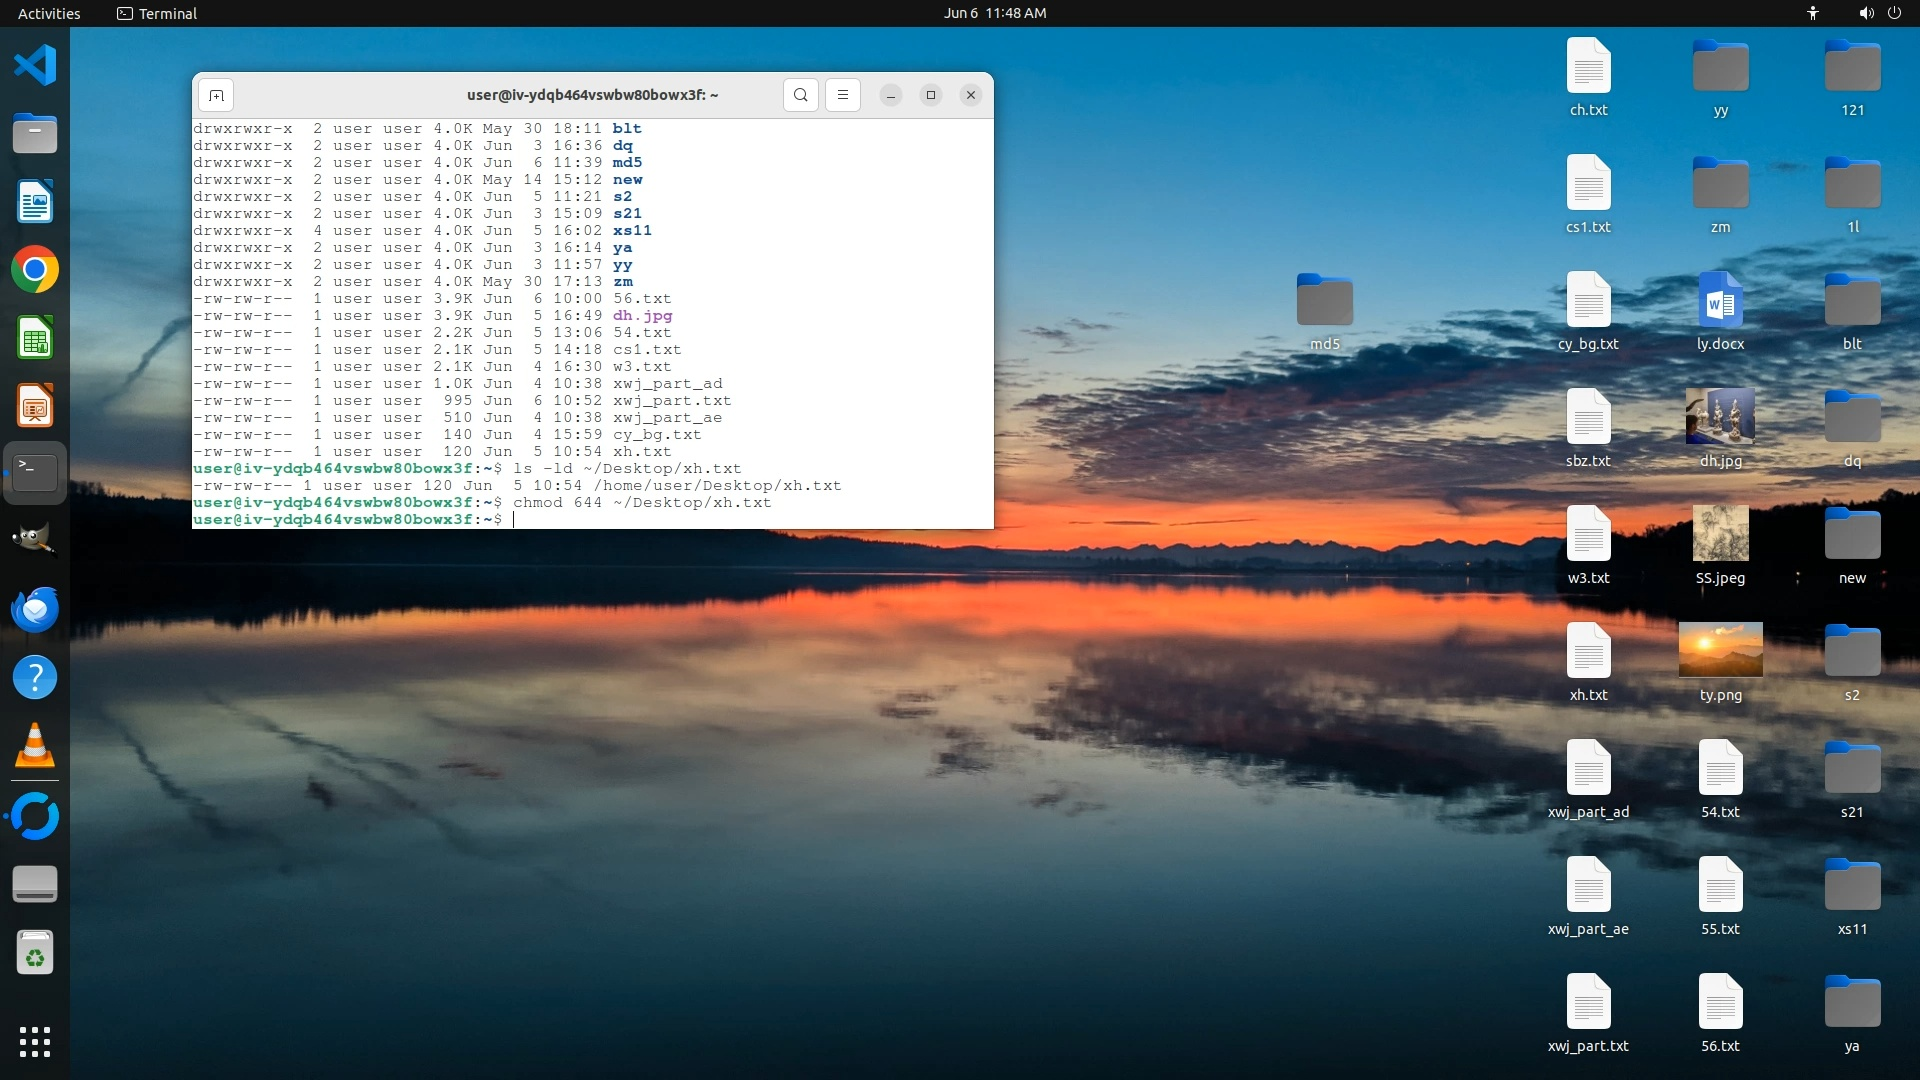
Task: Open the Terminal app menu in top bar
Action: (x=157, y=13)
